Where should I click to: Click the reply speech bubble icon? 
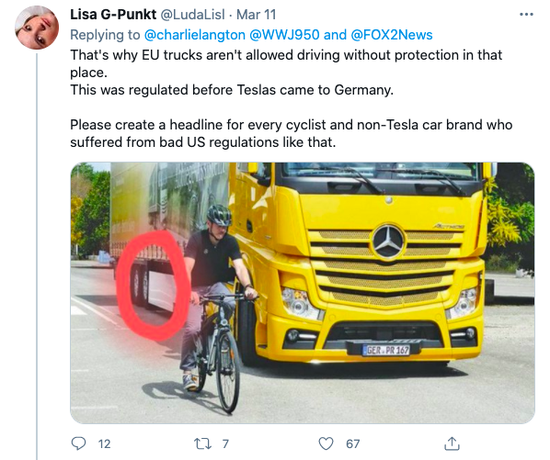79,444
